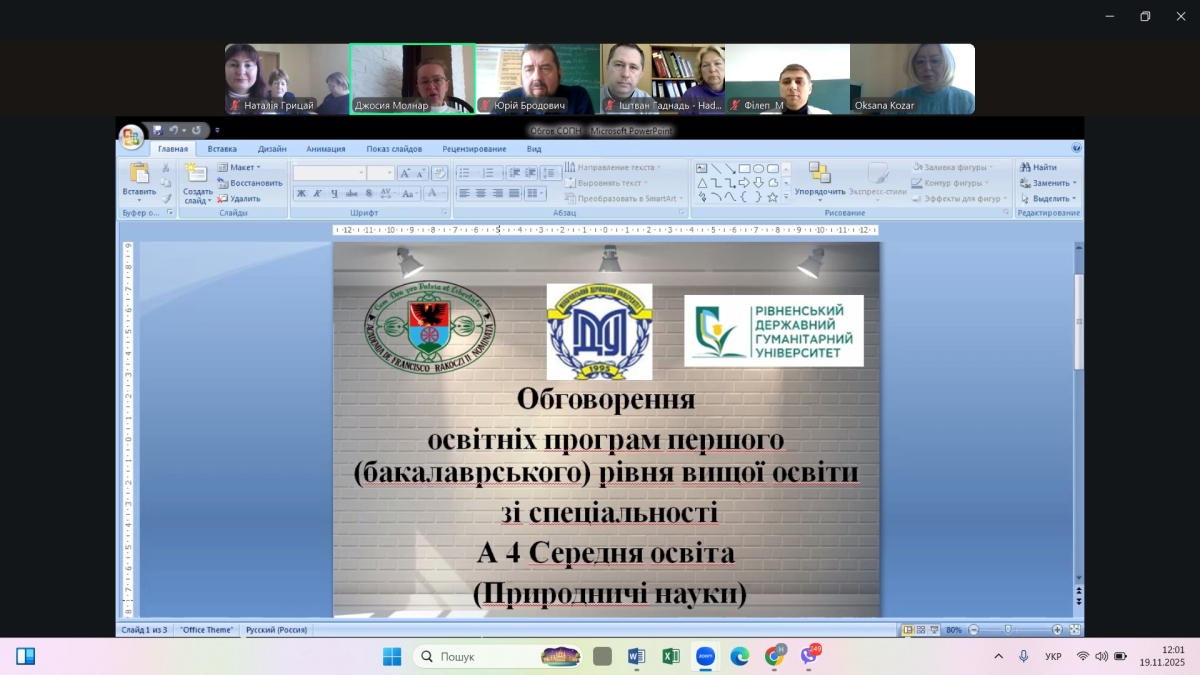Click the Delete slide (Удалить) icon
1200x675 pixels.
point(239,198)
